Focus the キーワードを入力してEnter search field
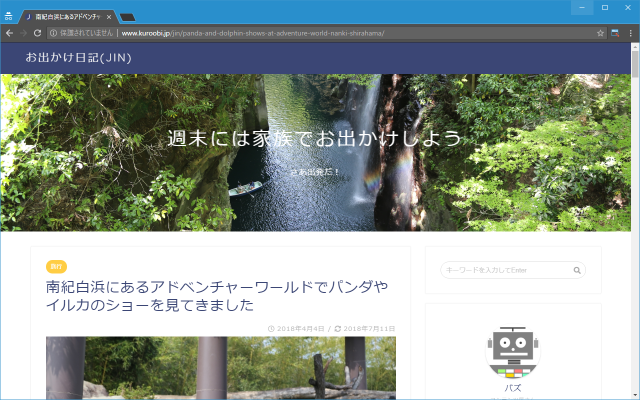Image resolution: width=640 pixels, height=400 pixels. 513,270
